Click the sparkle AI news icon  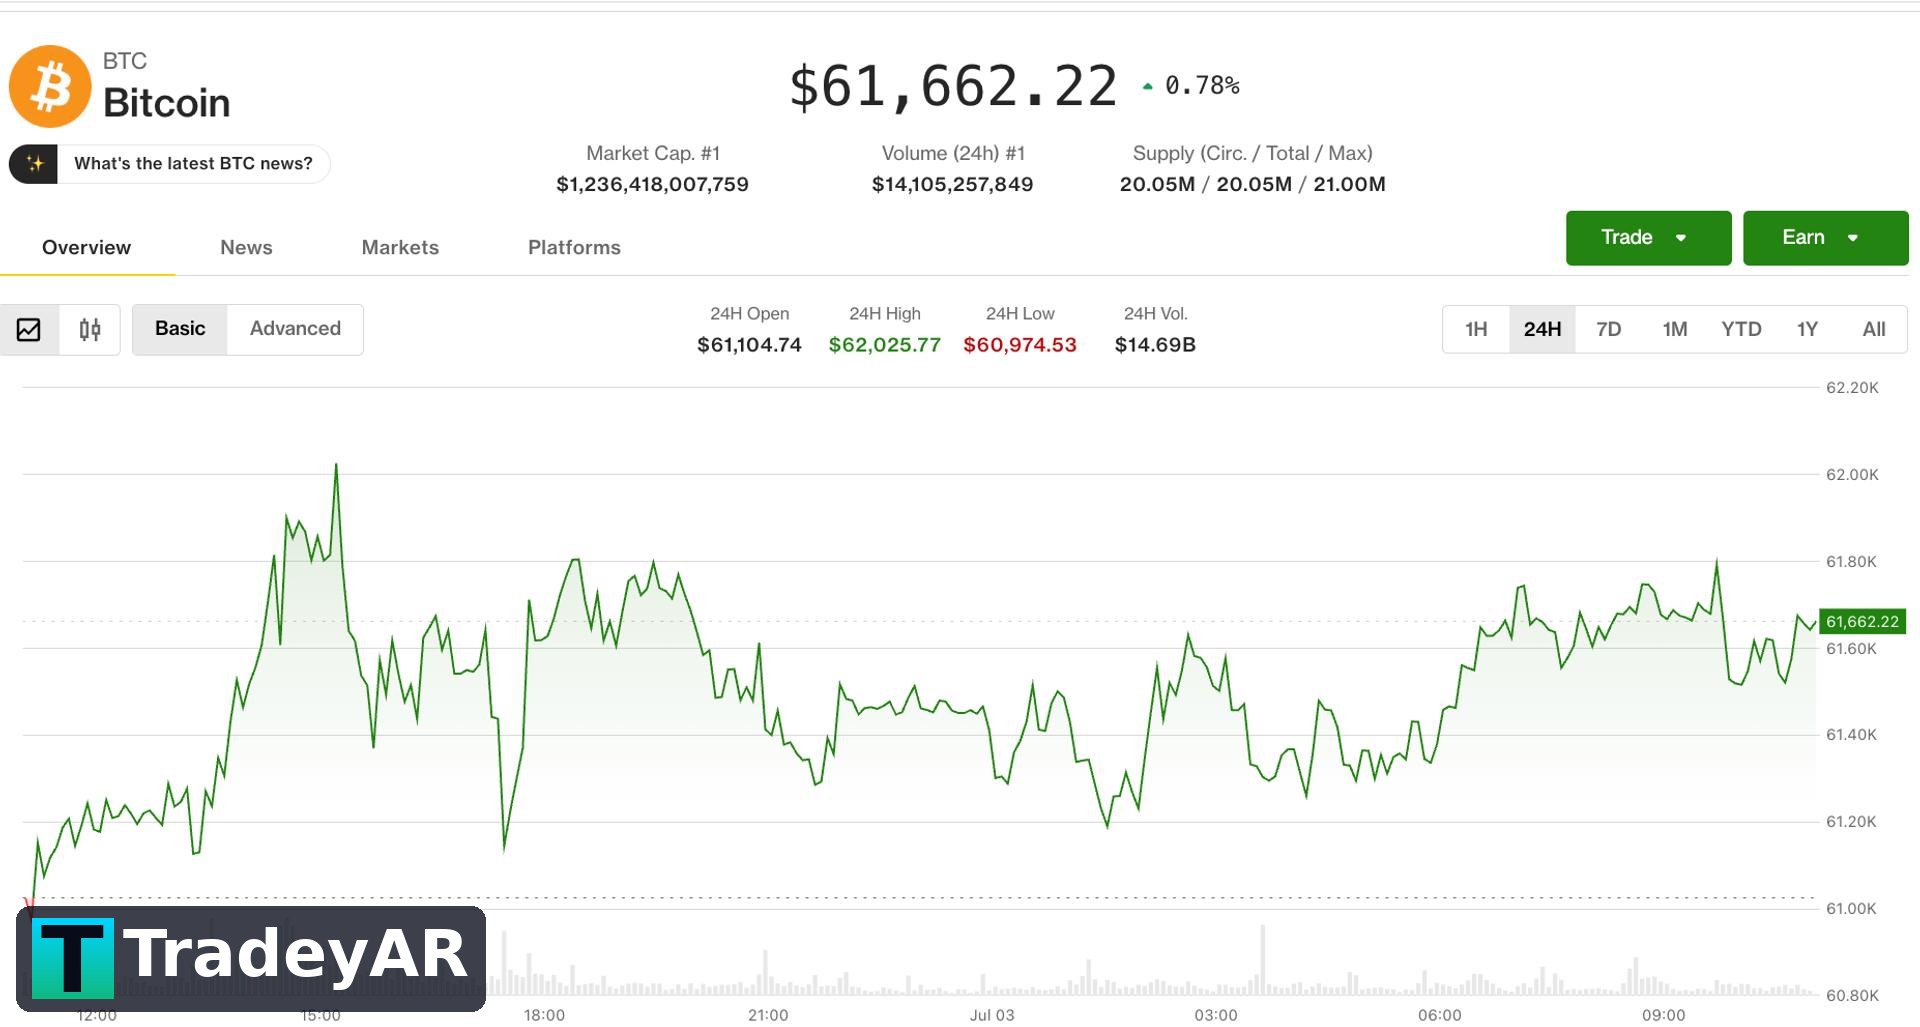[35, 164]
